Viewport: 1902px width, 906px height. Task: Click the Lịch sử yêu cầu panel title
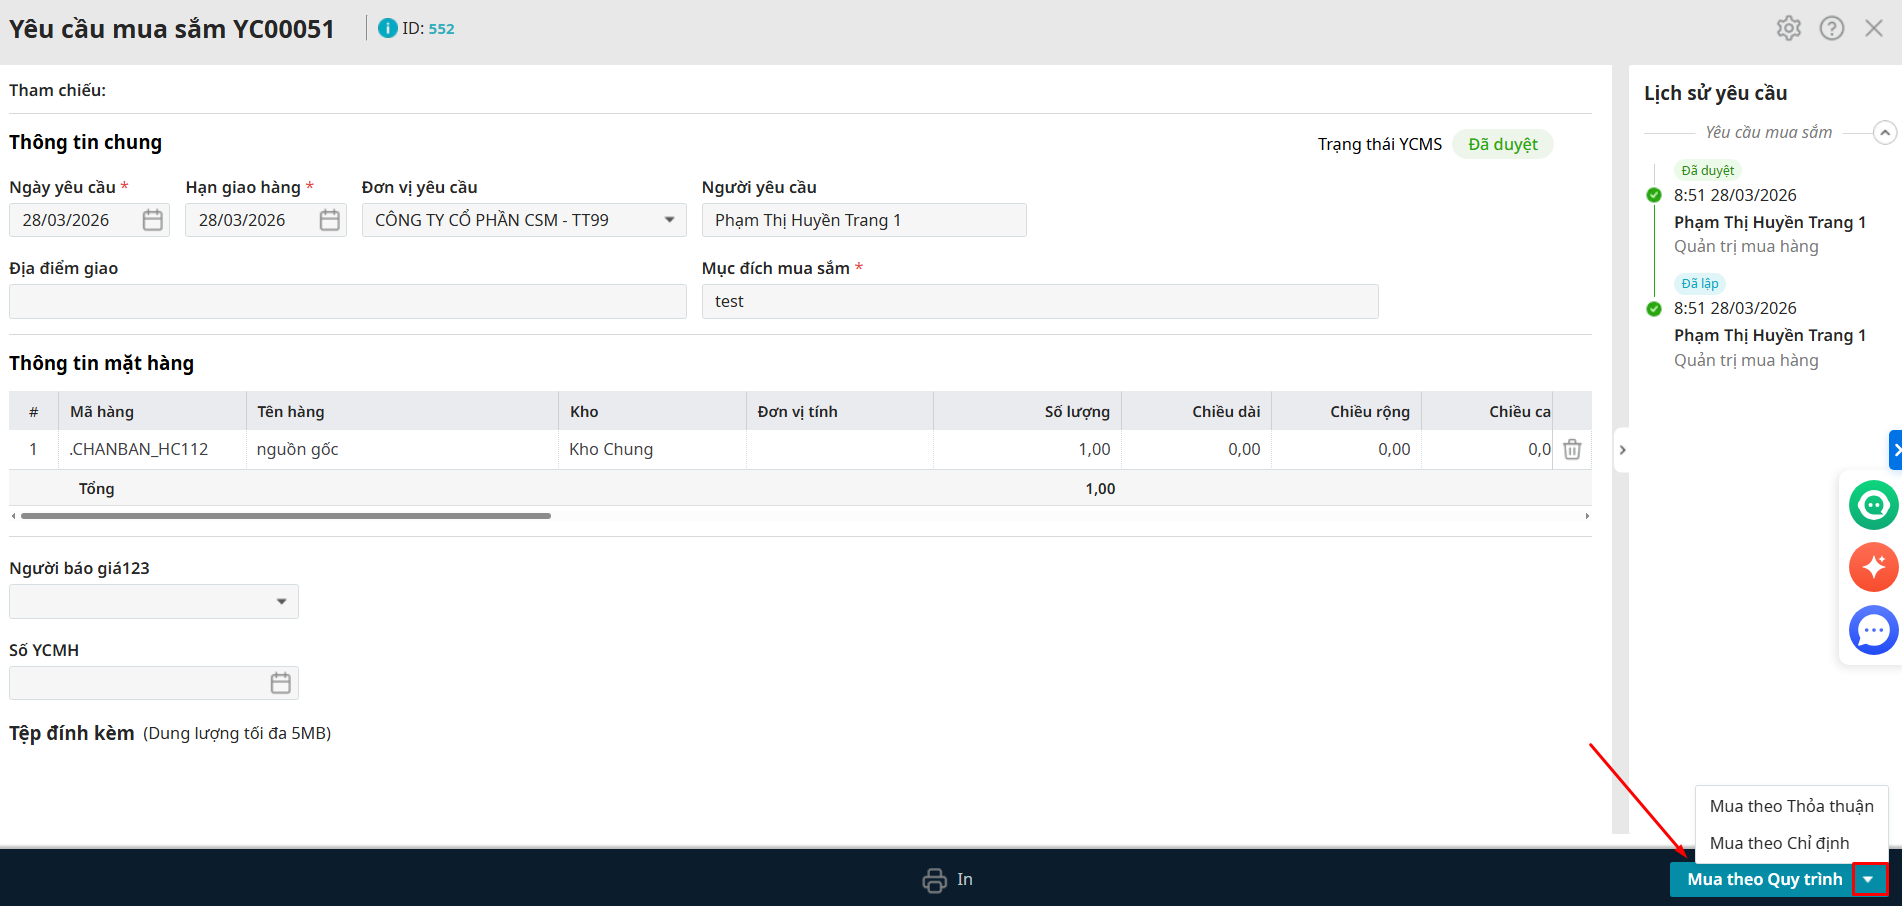(x=1716, y=93)
